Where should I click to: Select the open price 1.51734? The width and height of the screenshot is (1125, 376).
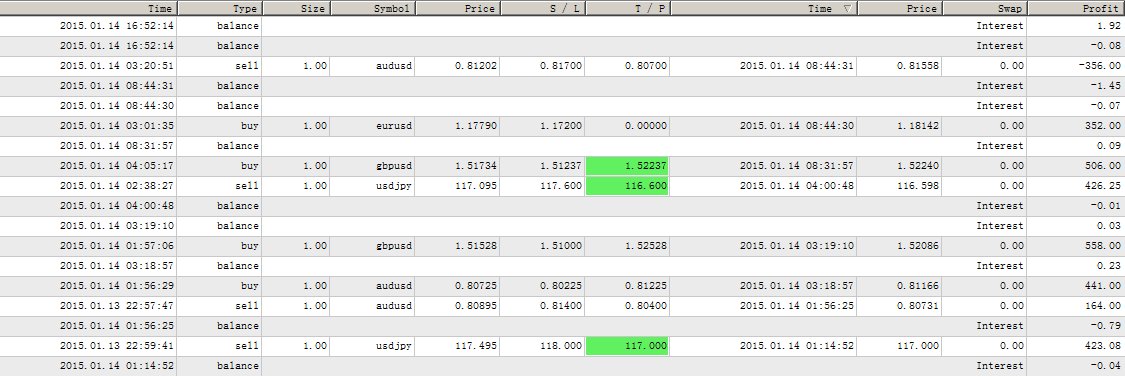coord(476,166)
